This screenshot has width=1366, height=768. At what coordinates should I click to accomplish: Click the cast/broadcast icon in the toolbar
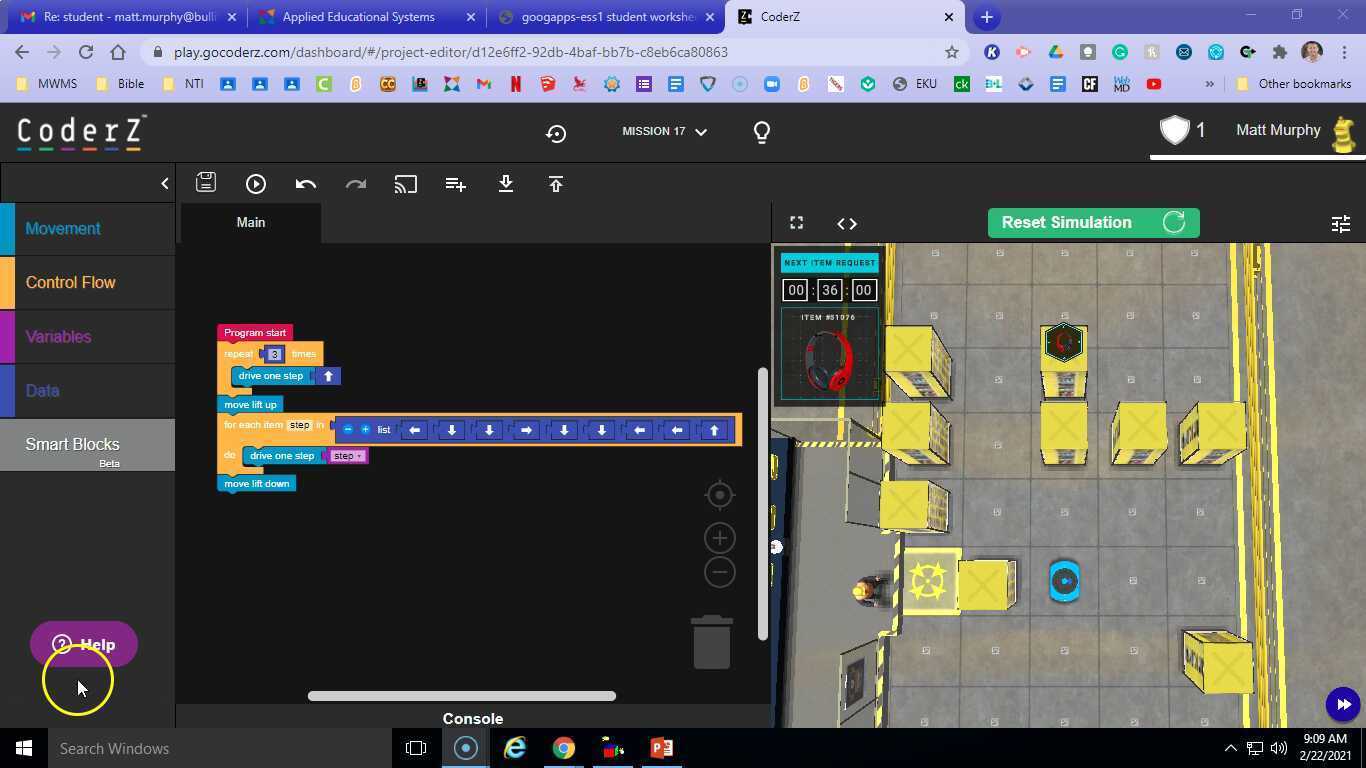406,183
